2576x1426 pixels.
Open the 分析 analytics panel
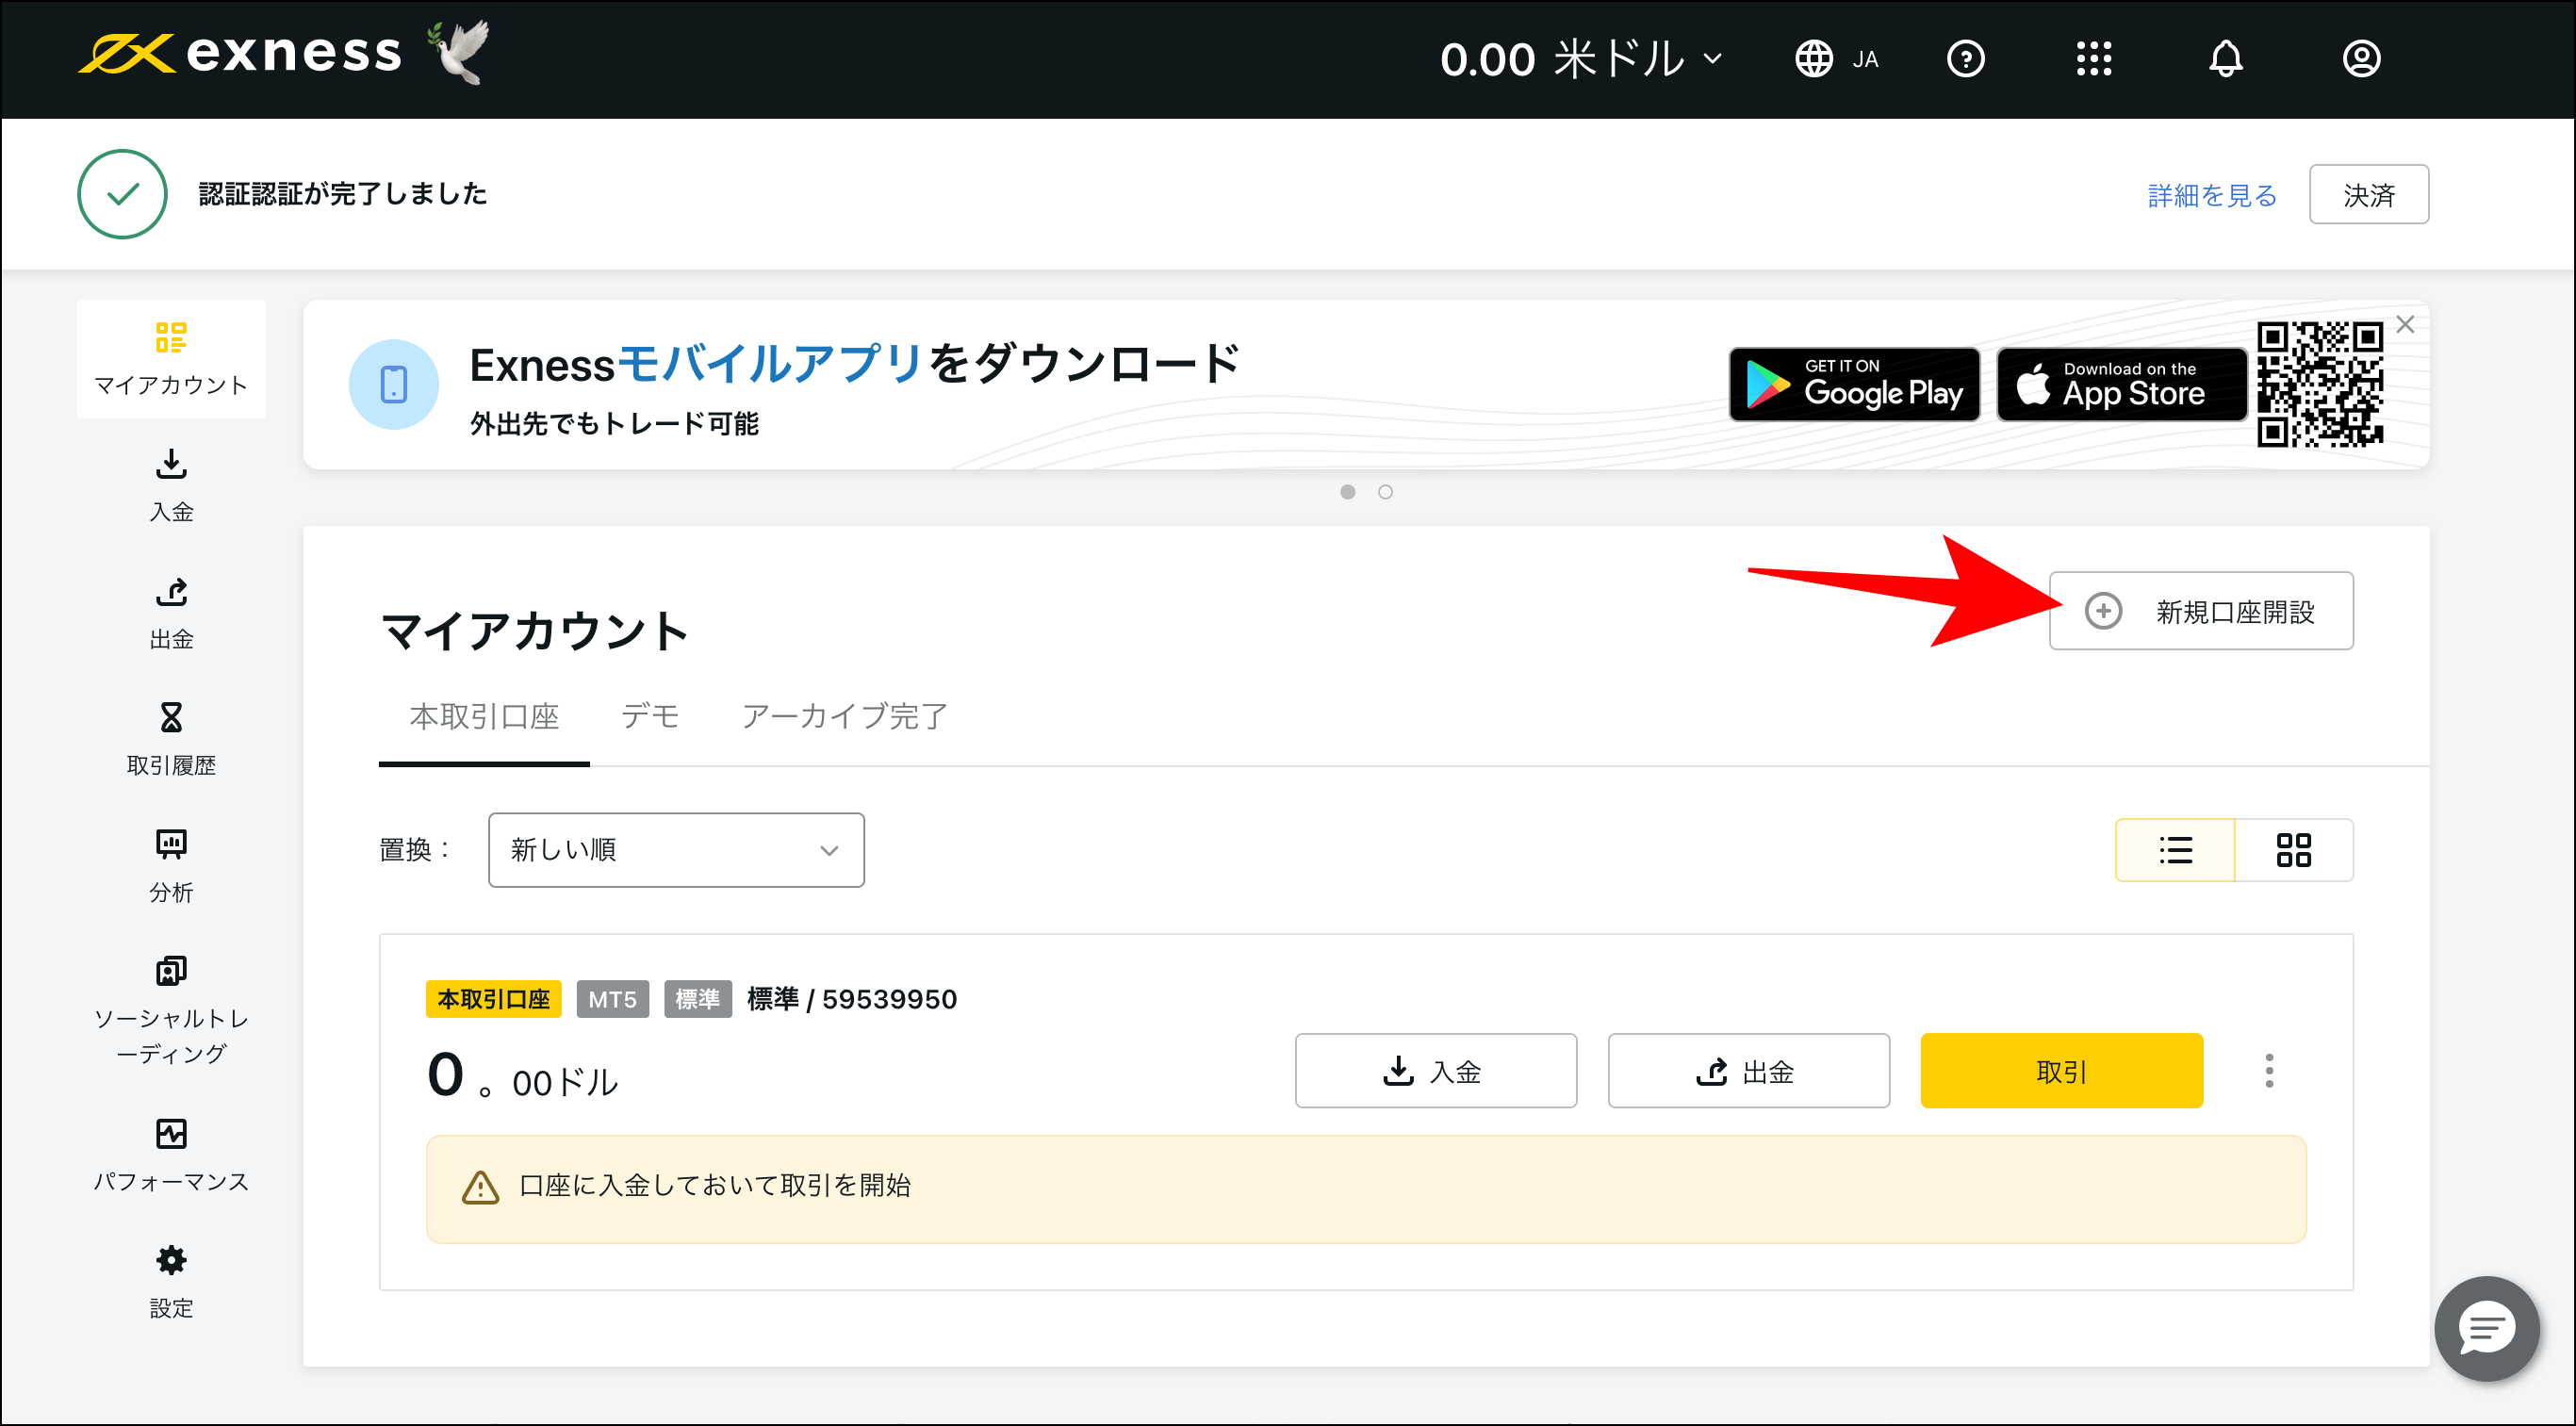tap(171, 864)
